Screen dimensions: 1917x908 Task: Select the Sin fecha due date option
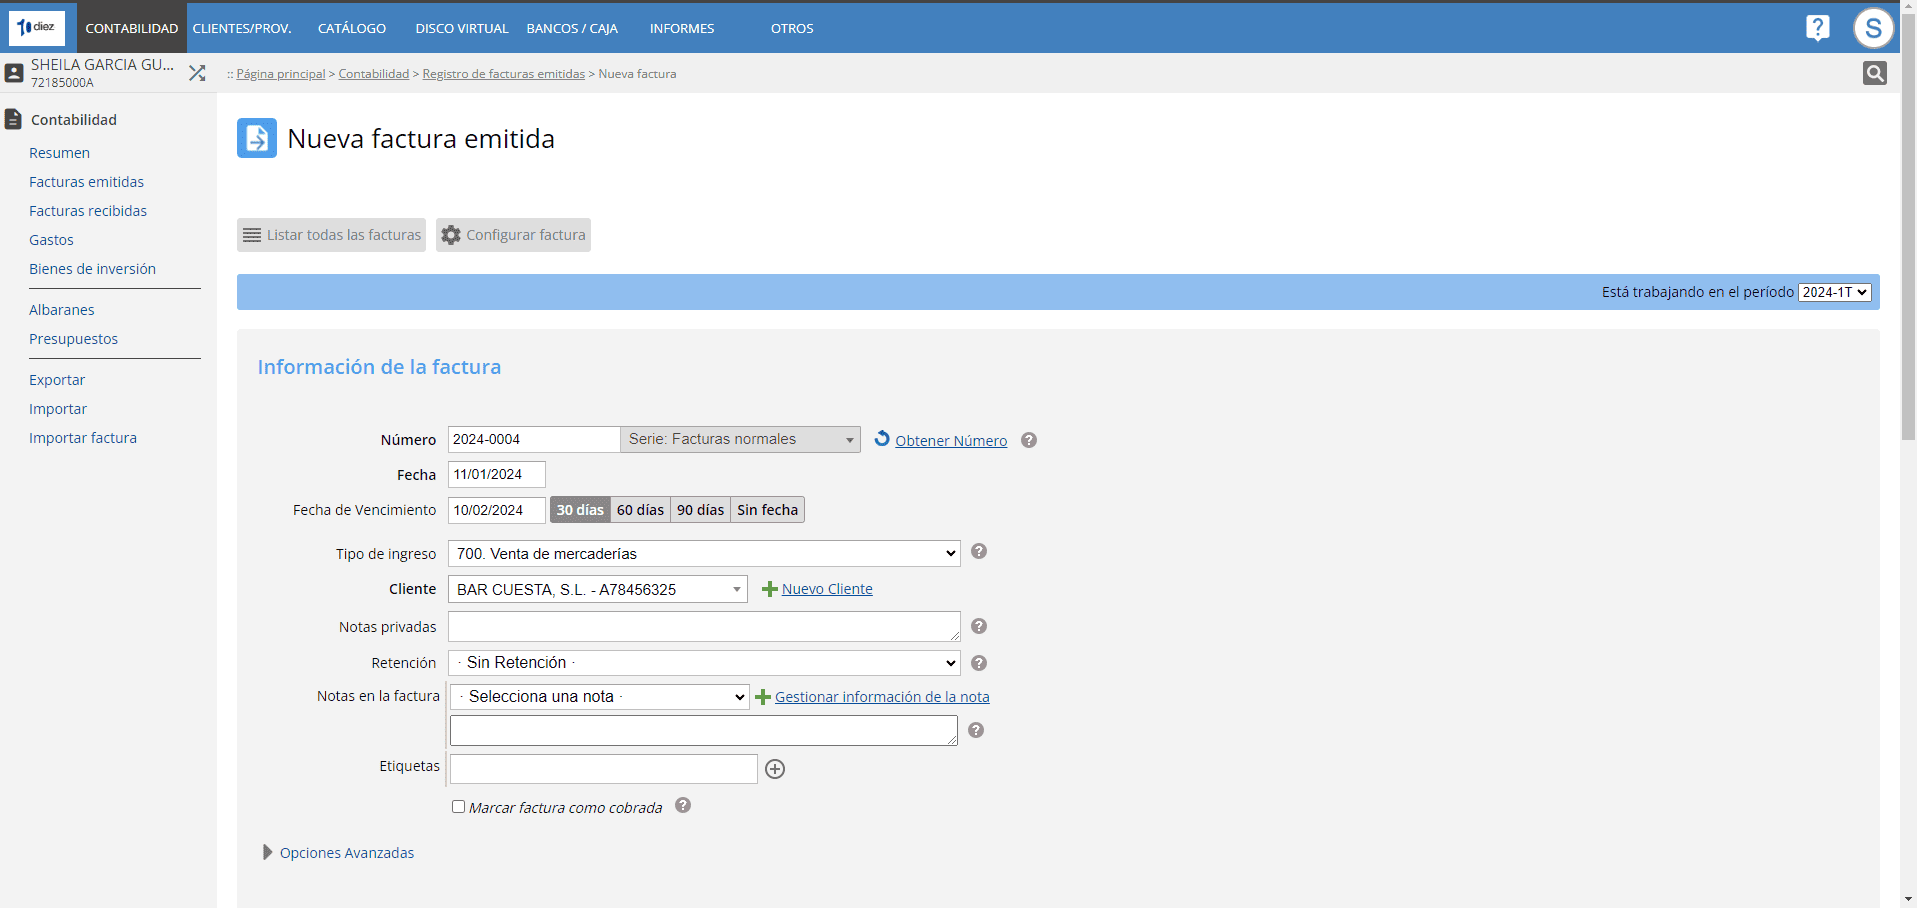pyautogui.click(x=767, y=510)
